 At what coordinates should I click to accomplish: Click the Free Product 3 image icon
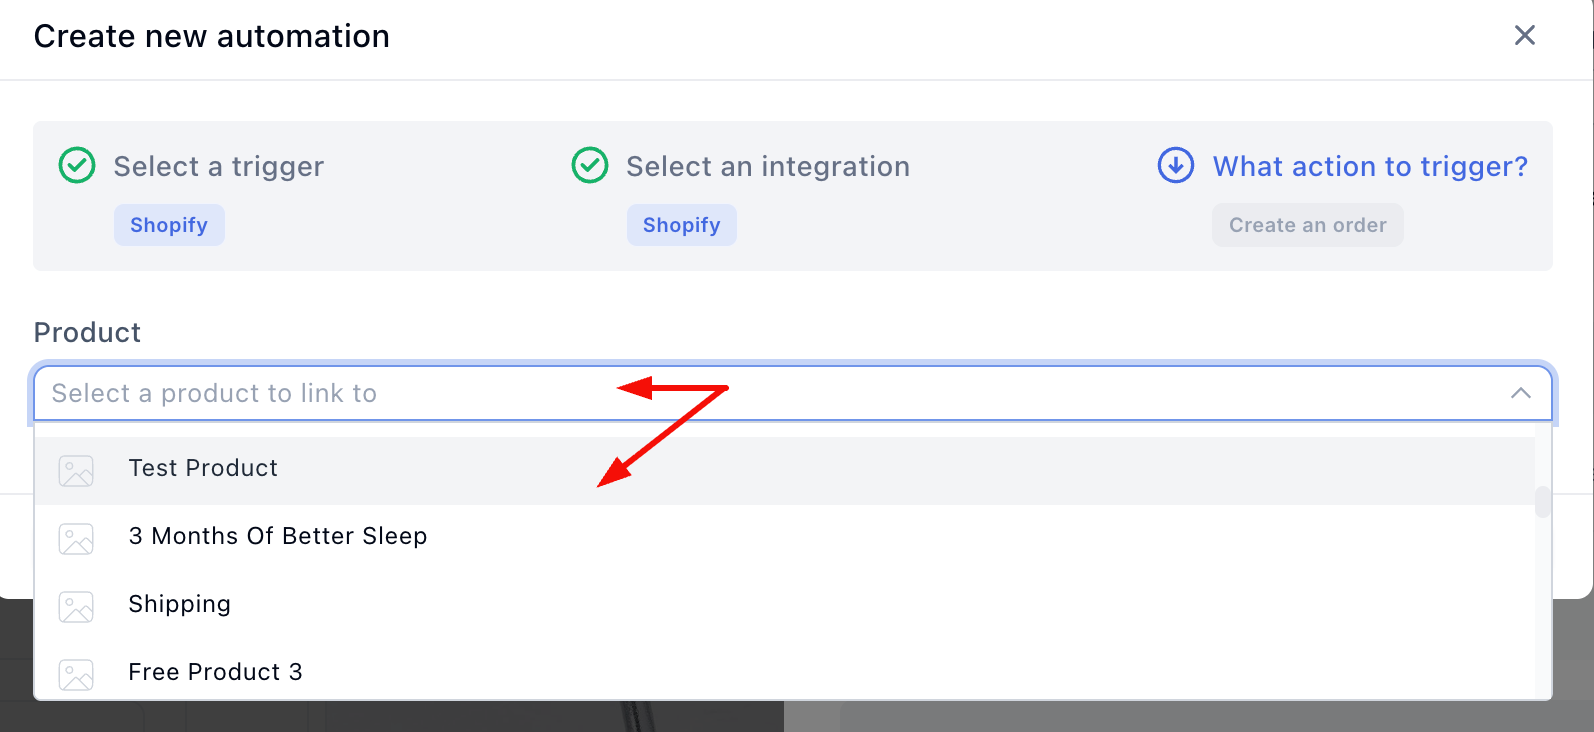[x=76, y=675]
